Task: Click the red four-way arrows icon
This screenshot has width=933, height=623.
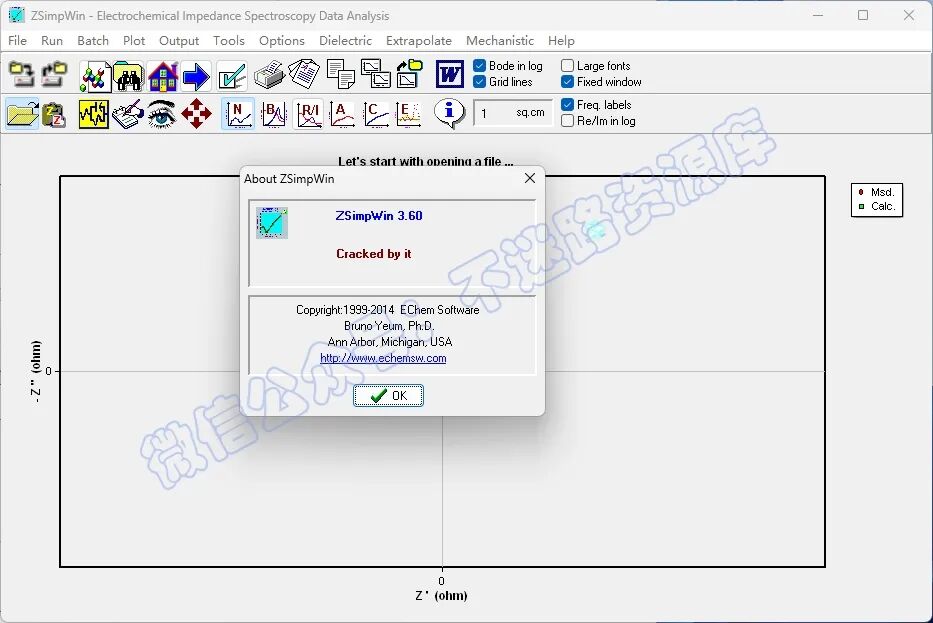Action: pyautogui.click(x=196, y=114)
